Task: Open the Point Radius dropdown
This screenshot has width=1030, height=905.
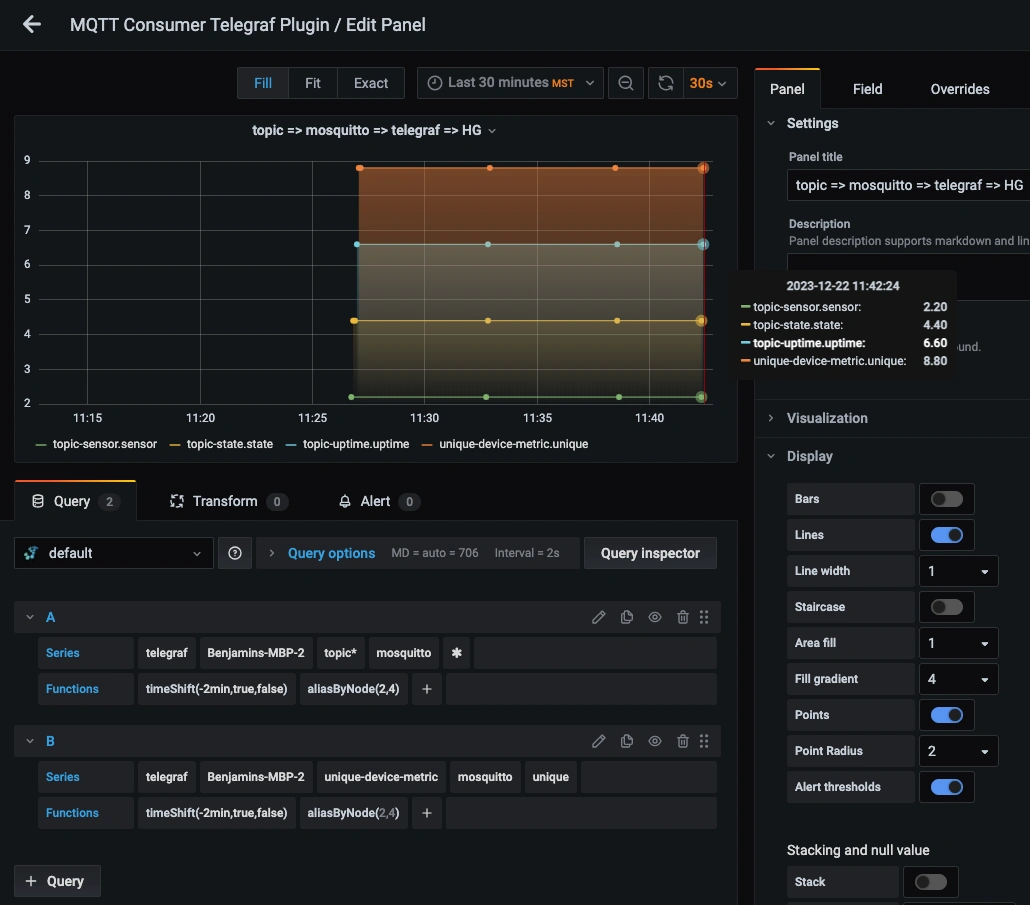Action: [958, 751]
